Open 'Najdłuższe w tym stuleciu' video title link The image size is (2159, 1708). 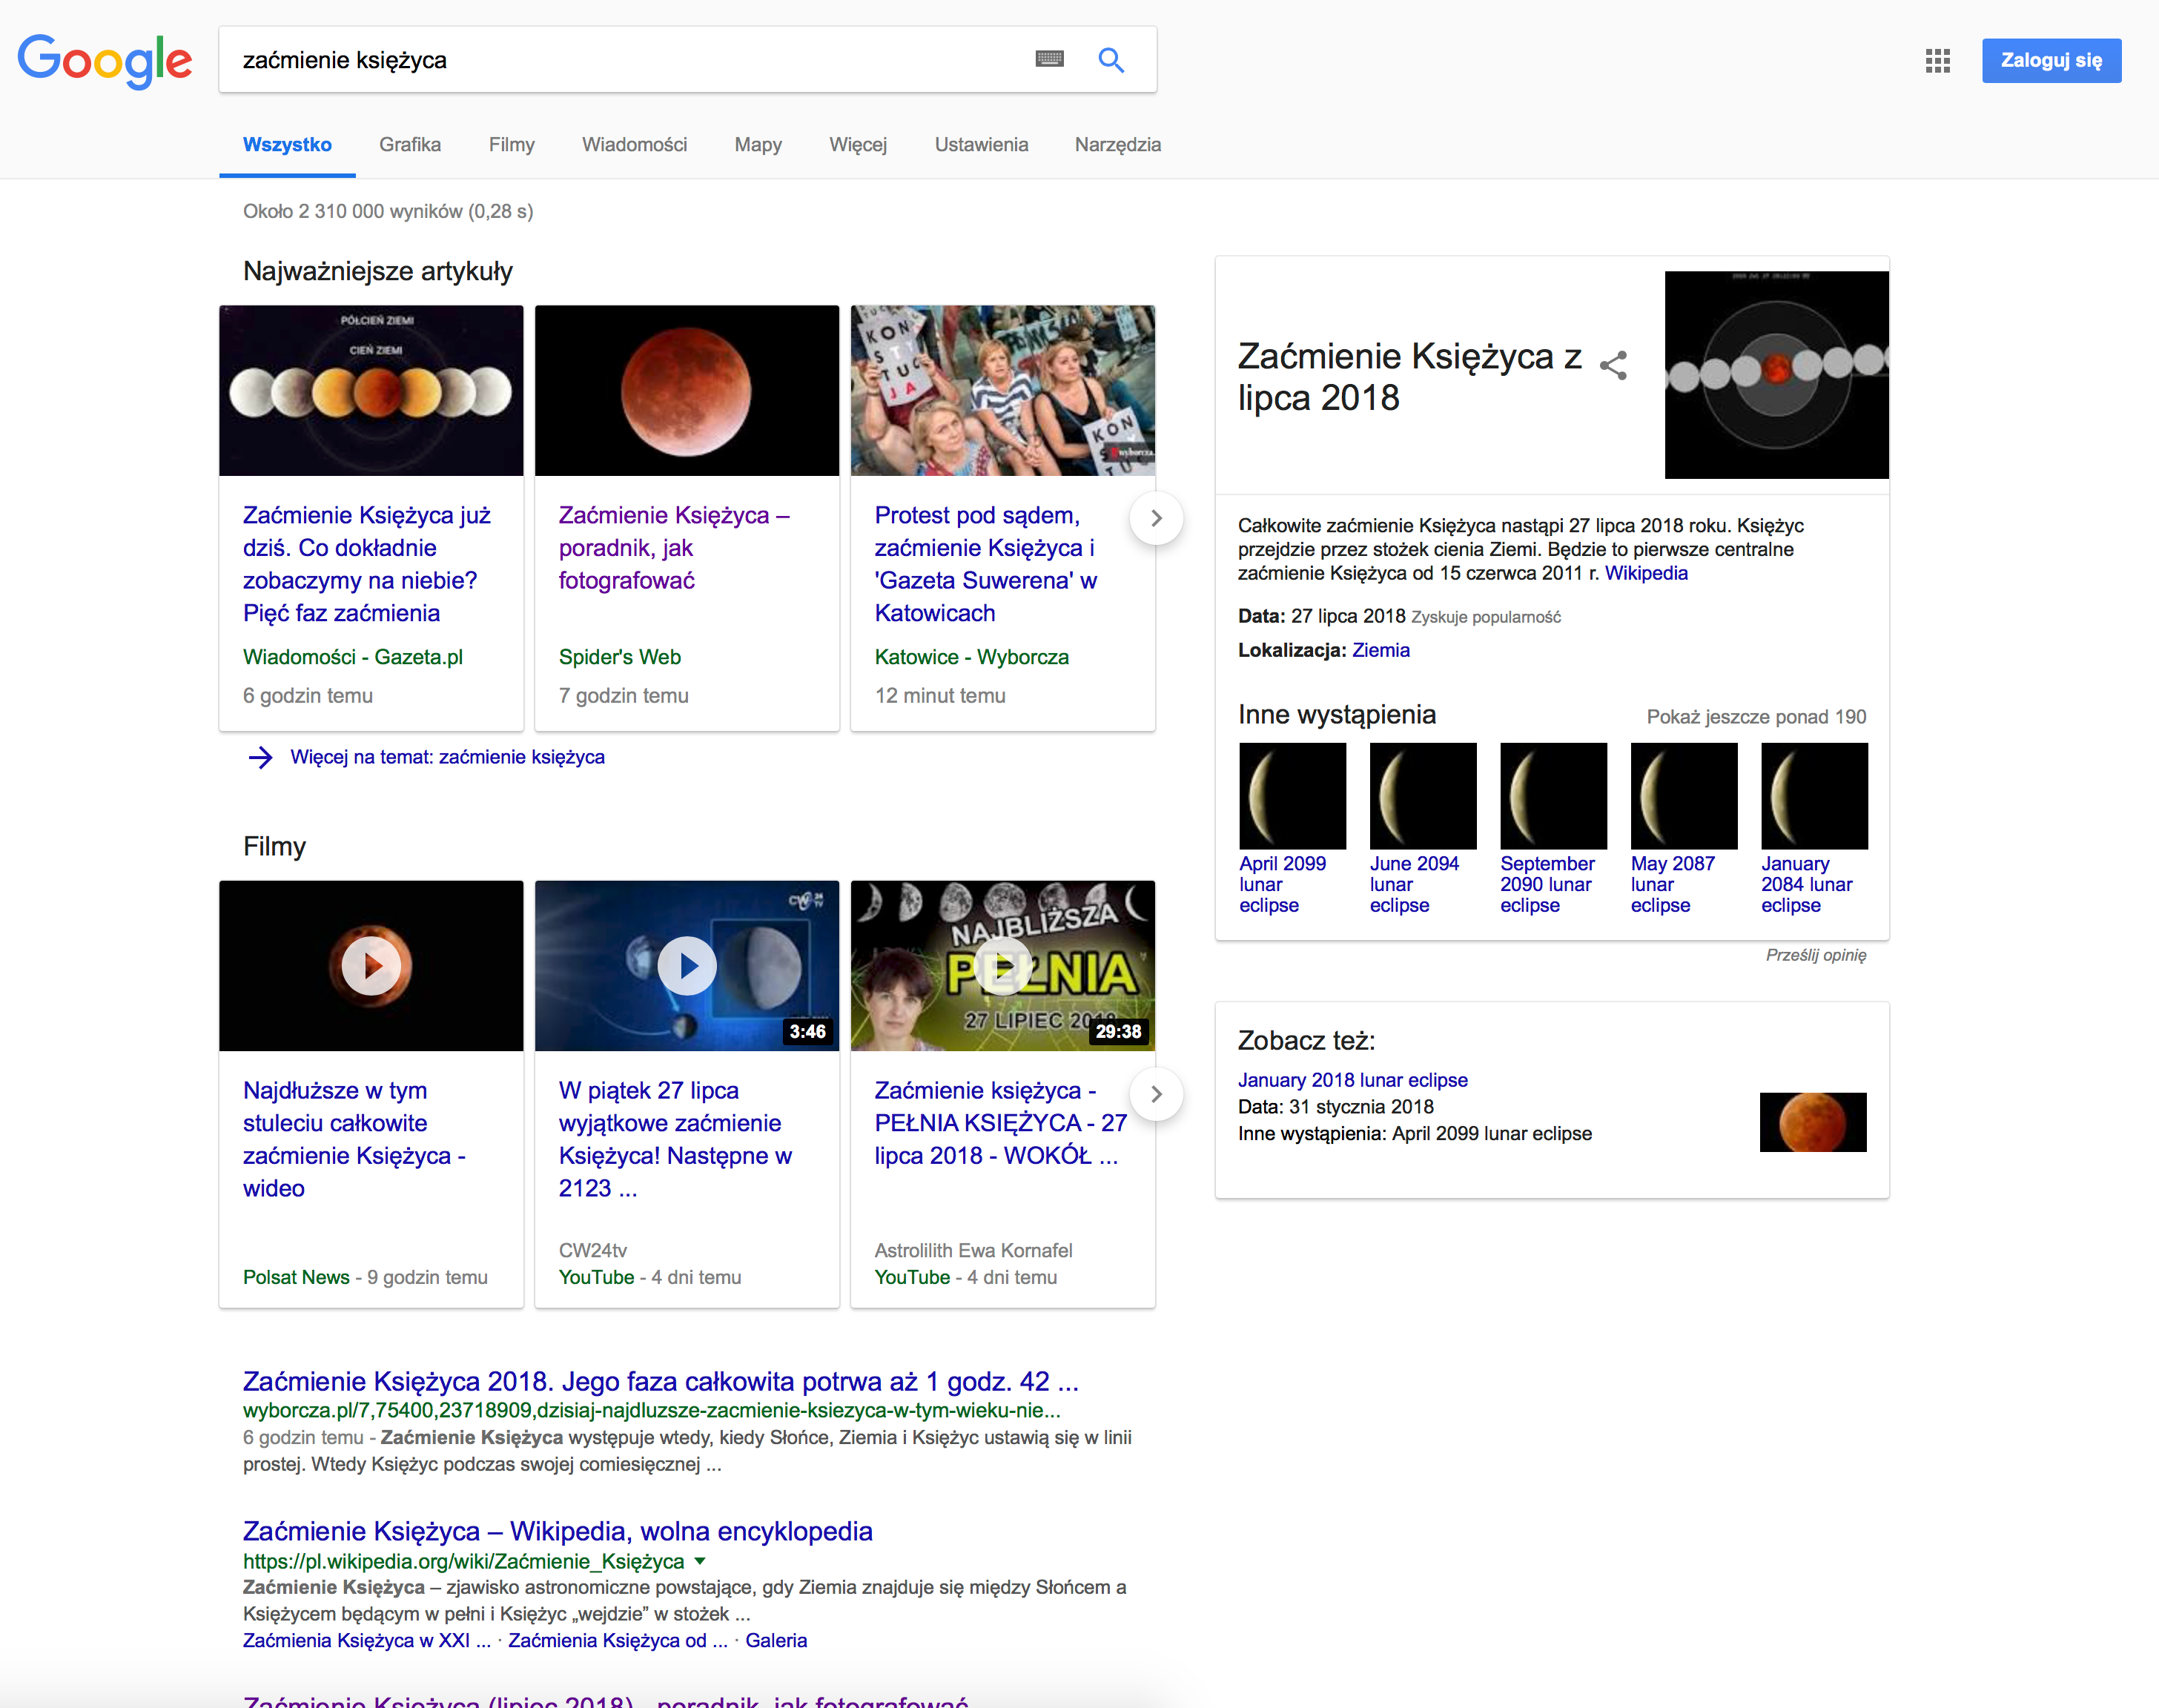354,1139
